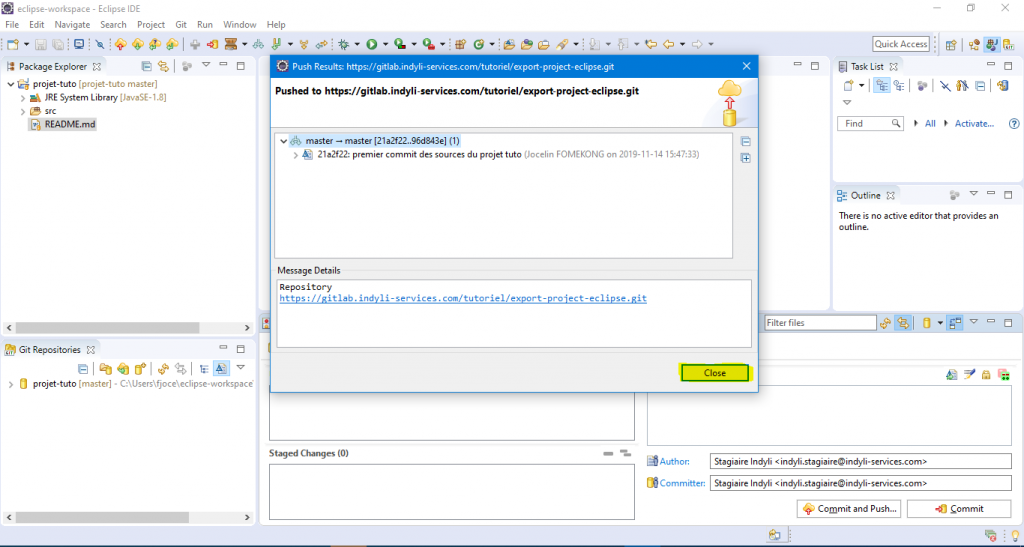This screenshot has height=547, width=1024.
Task: Open the Open Perspective icon beside Quick Access
Action: point(951,44)
